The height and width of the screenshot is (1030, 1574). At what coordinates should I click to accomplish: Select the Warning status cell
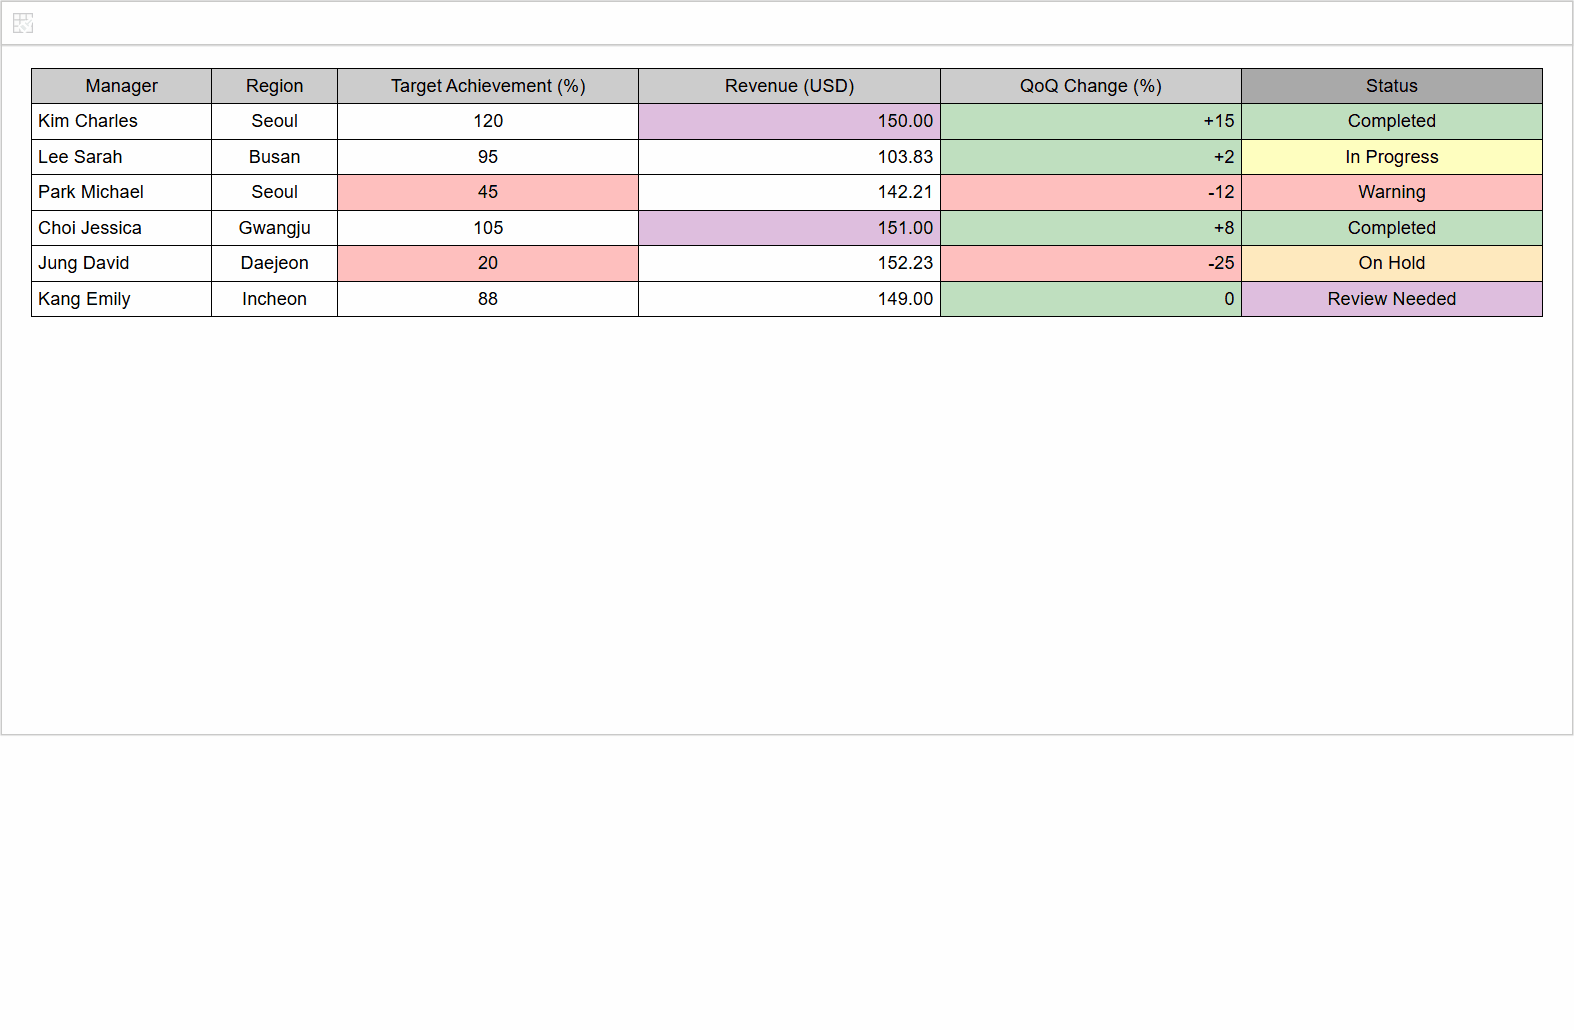(x=1392, y=192)
